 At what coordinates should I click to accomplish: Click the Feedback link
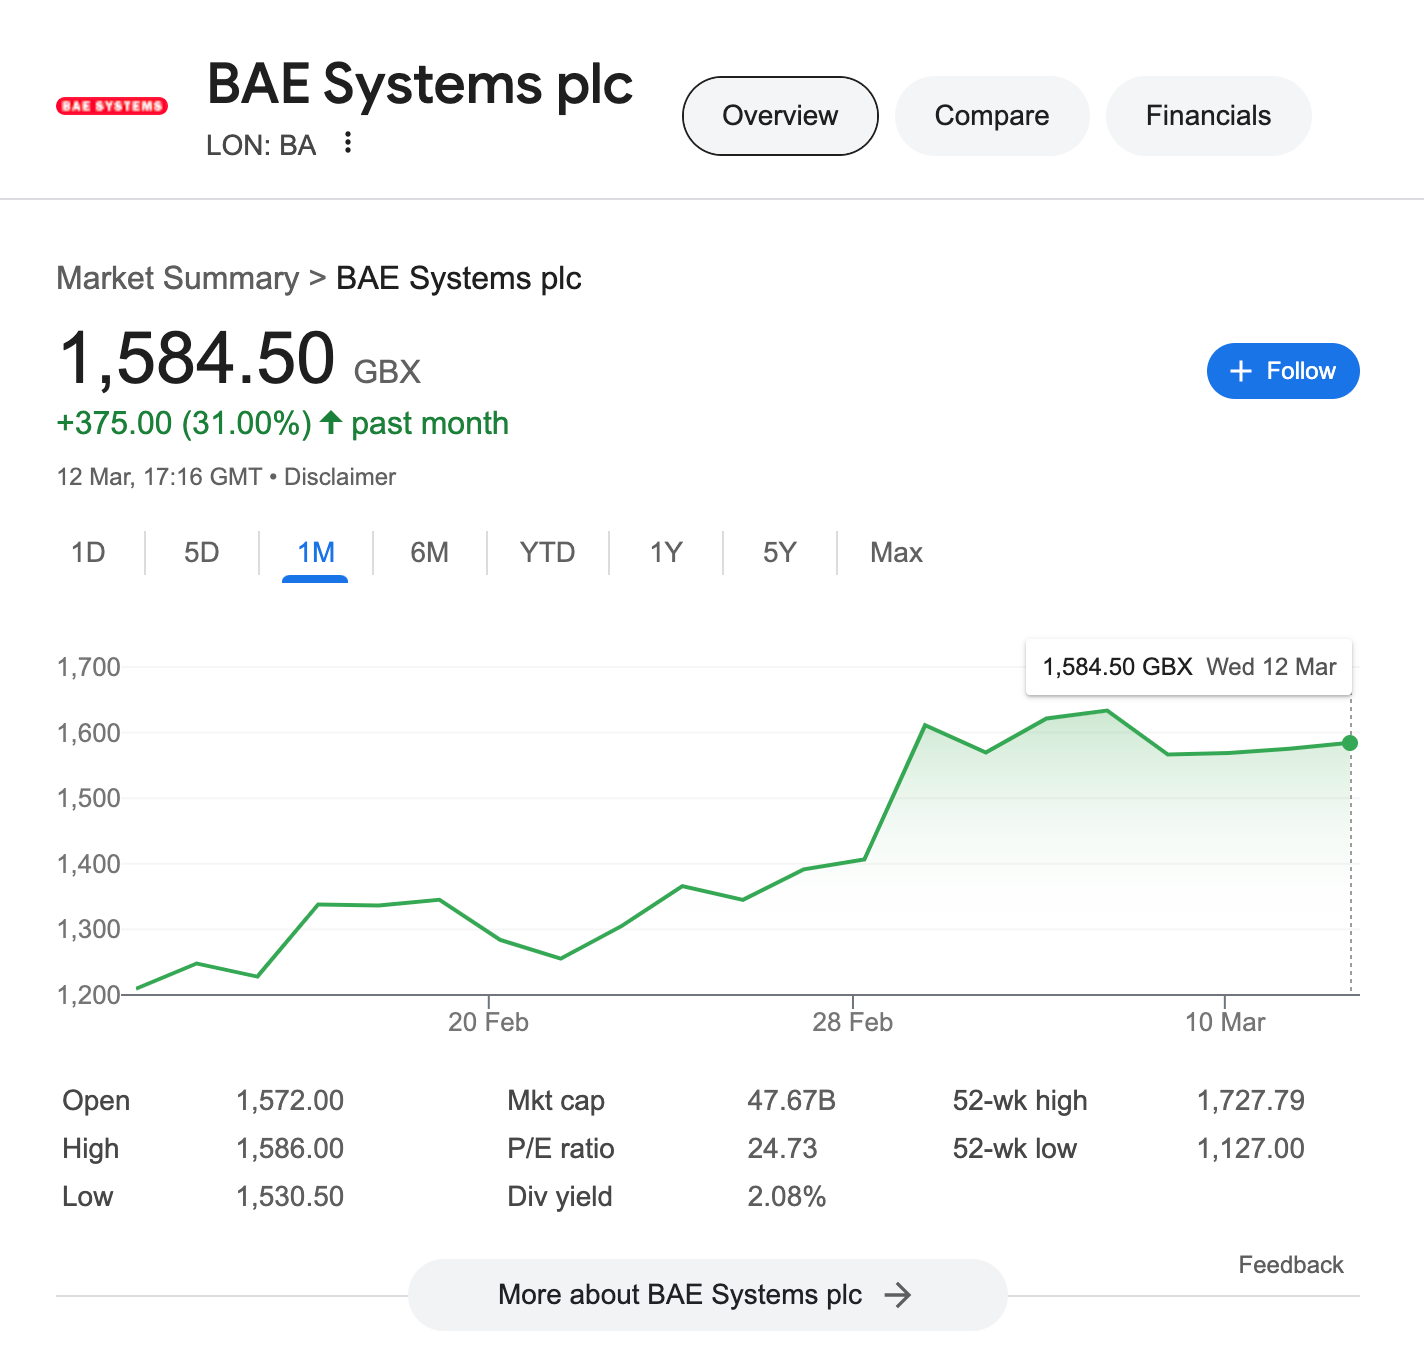(x=1291, y=1265)
